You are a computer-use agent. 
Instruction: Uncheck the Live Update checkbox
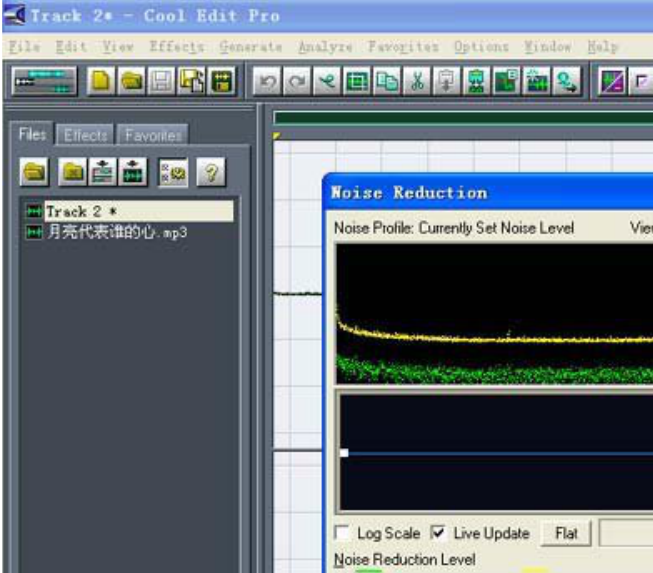click(x=439, y=533)
